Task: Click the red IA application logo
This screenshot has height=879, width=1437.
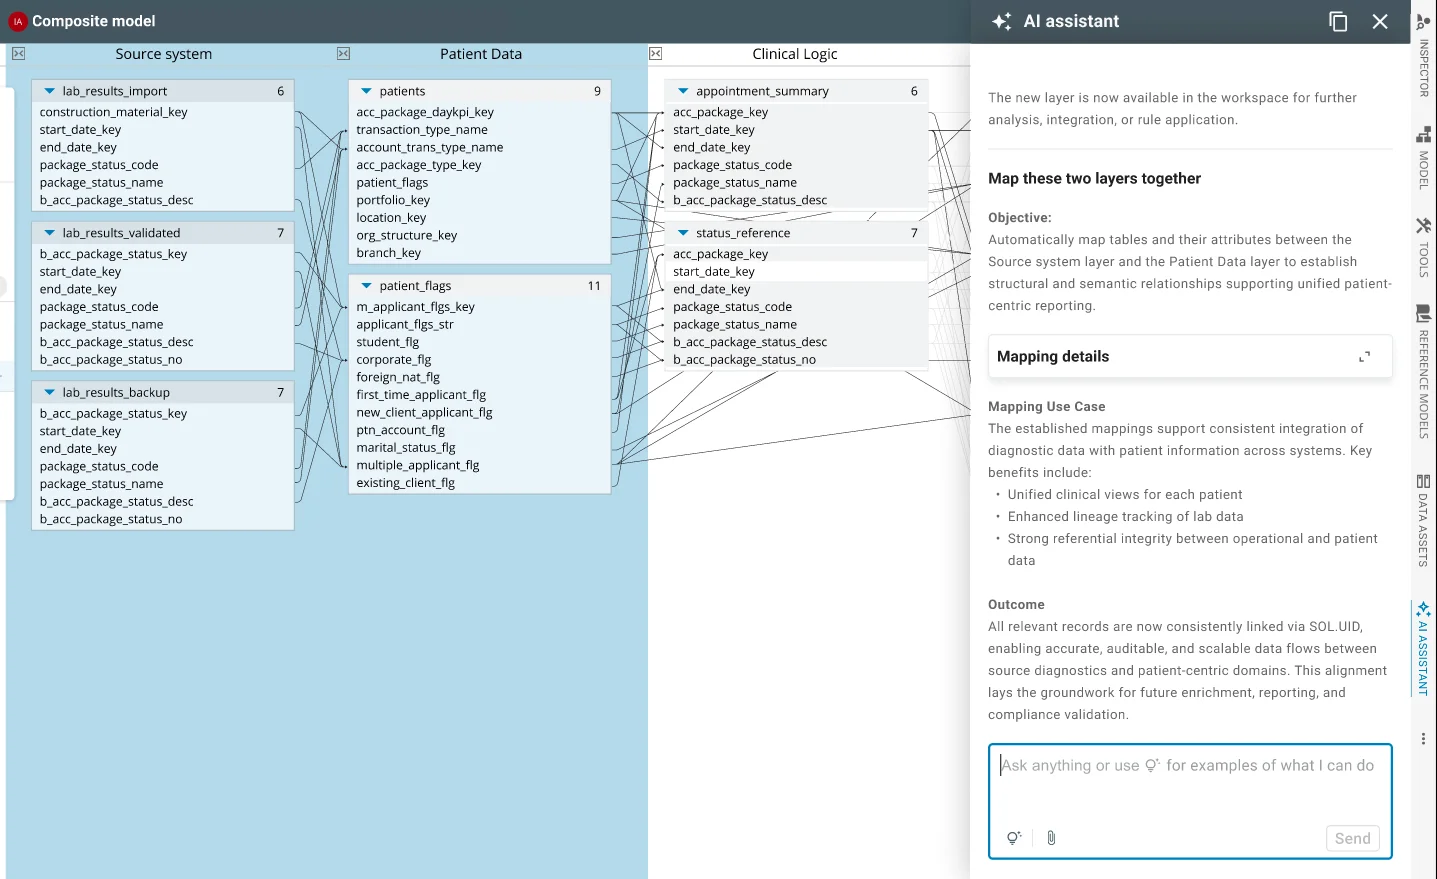Action: point(18,21)
